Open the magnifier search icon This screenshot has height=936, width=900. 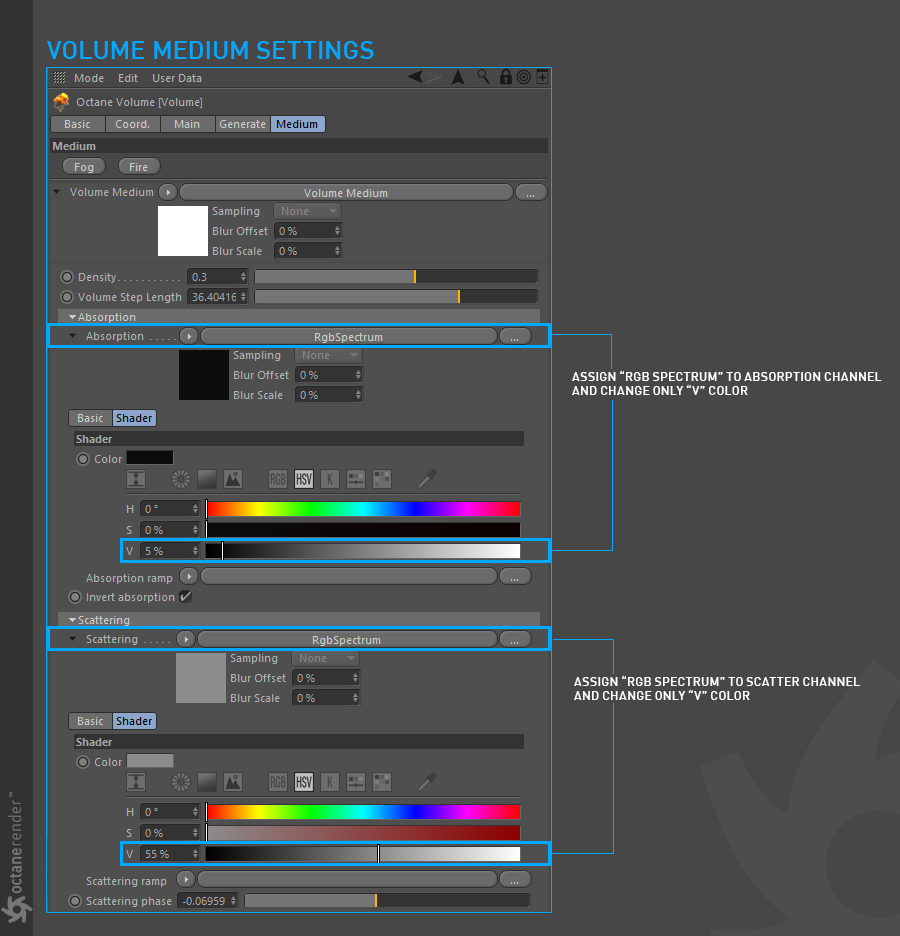(483, 76)
